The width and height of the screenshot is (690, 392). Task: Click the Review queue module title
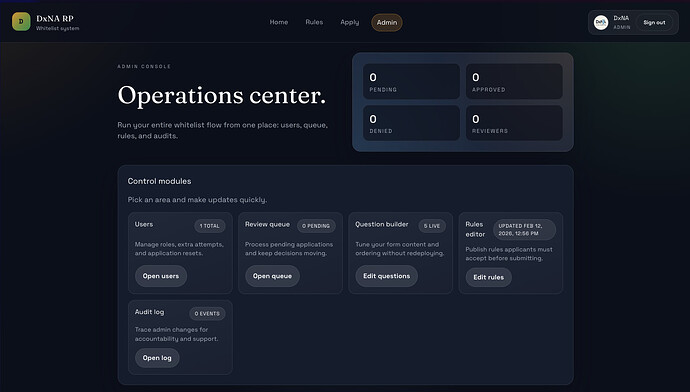coord(268,224)
